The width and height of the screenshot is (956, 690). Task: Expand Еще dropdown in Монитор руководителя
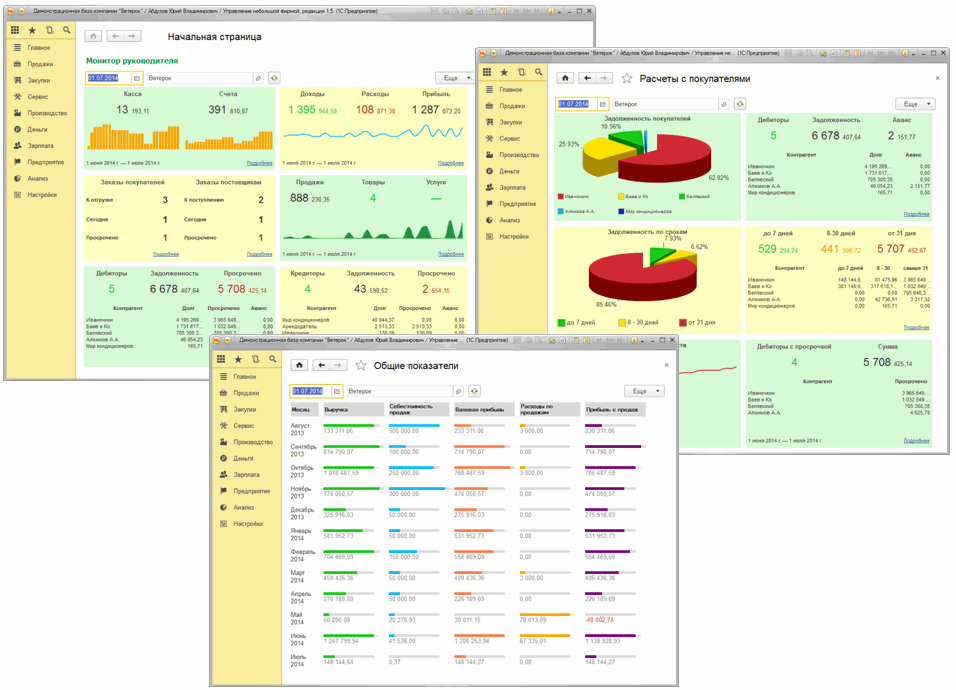pyautogui.click(x=454, y=78)
